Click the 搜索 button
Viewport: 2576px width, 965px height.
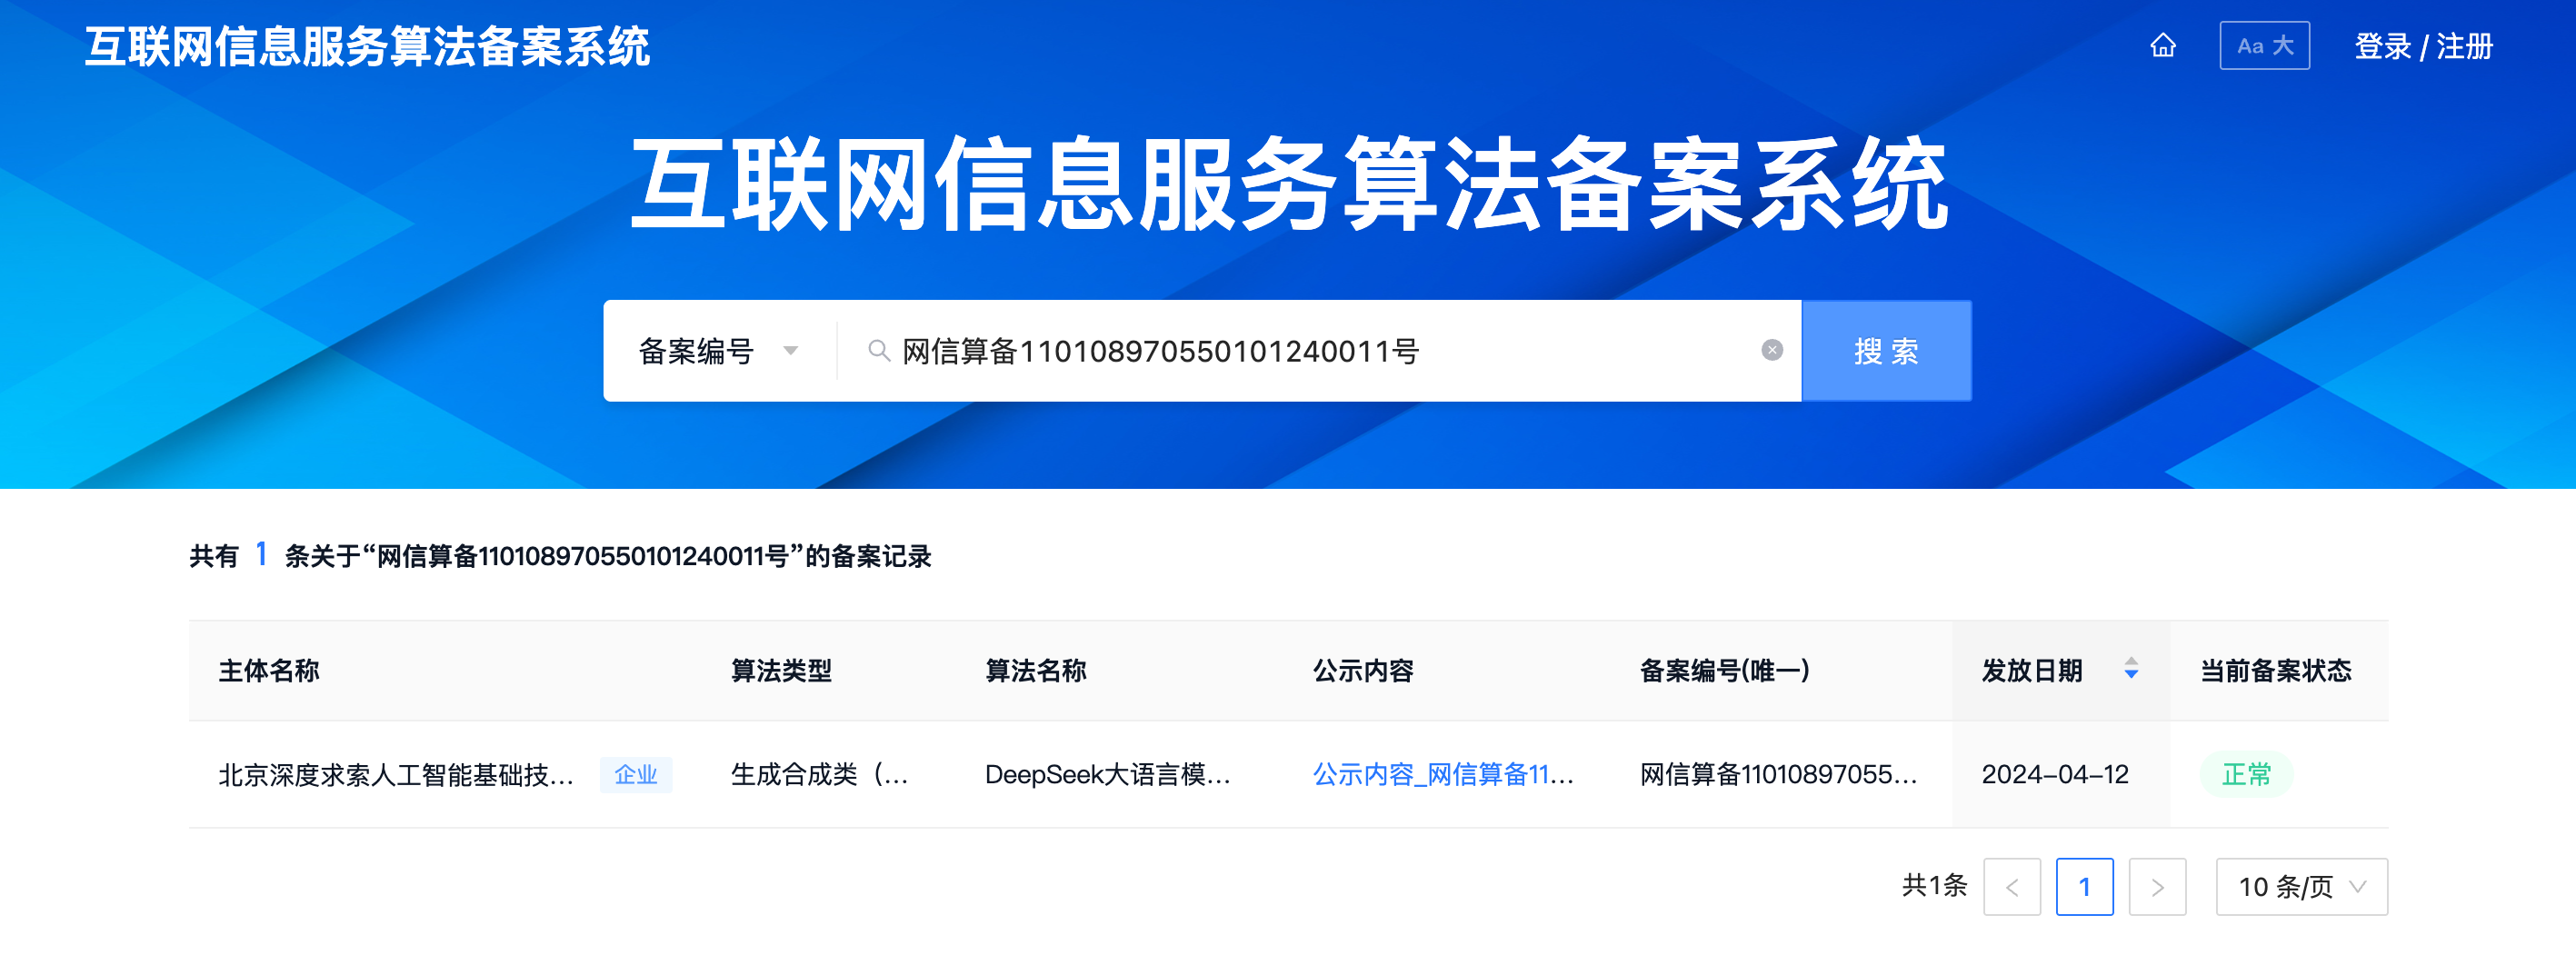tap(1886, 351)
